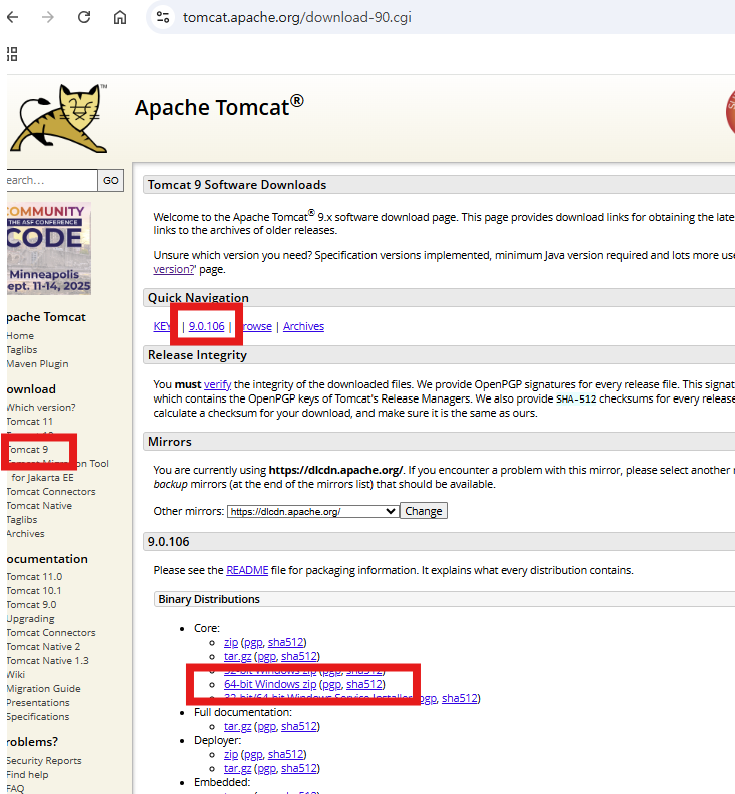
Task: Reload the Tomcat download page
Action: click(84, 17)
